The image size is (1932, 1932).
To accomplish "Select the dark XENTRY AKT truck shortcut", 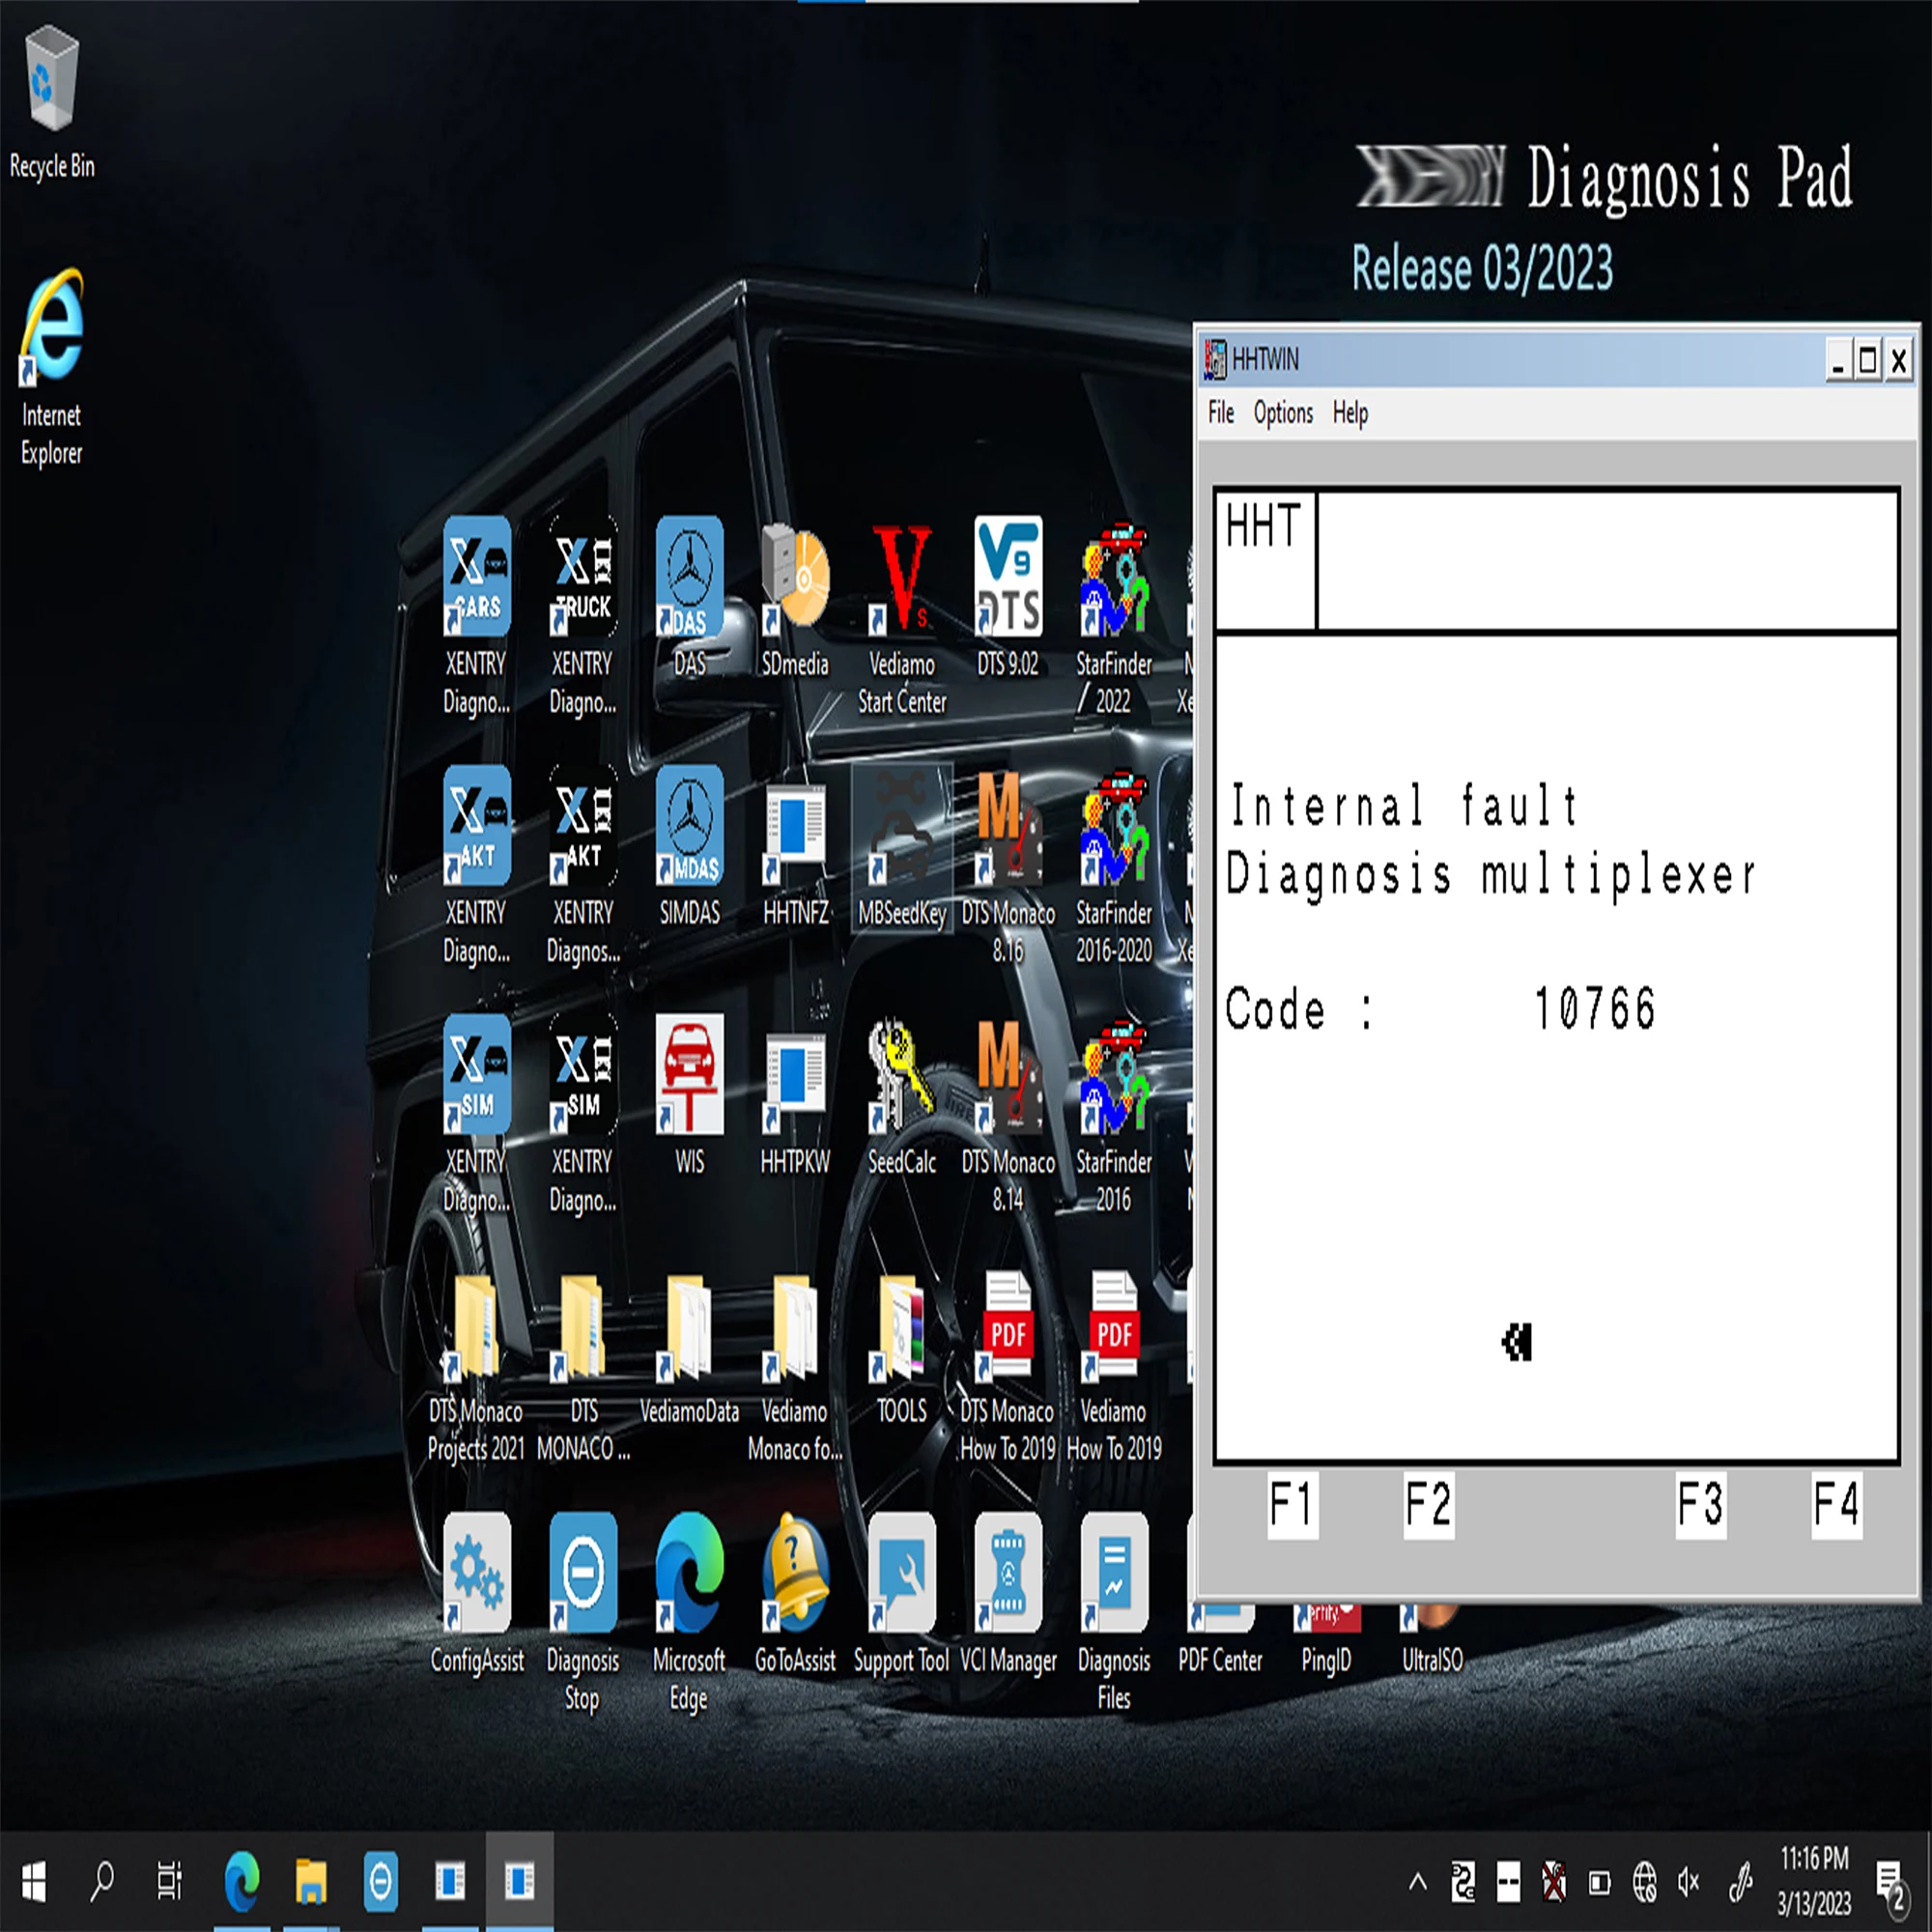I will coord(583,864).
